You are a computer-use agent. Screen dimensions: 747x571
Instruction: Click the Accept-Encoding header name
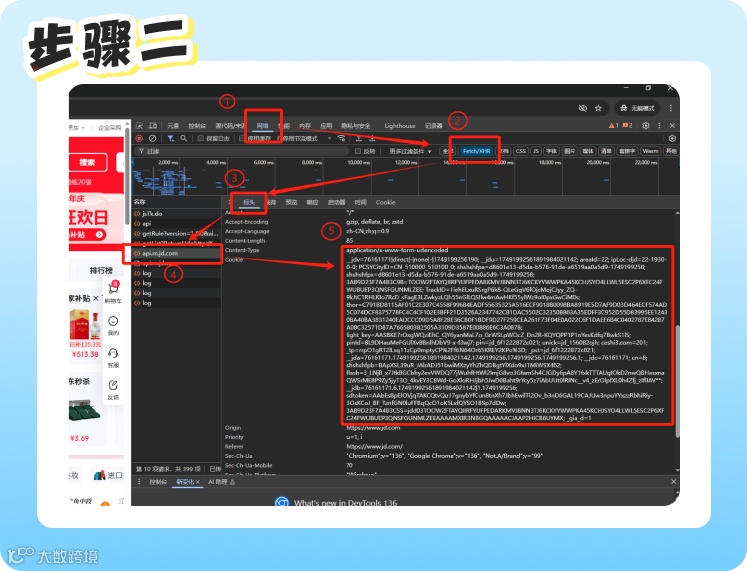tap(246, 222)
